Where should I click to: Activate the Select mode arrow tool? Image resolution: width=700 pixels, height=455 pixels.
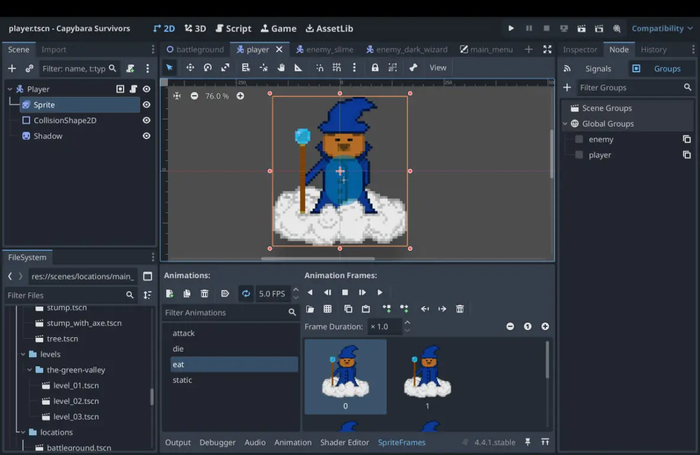click(170, 67)
